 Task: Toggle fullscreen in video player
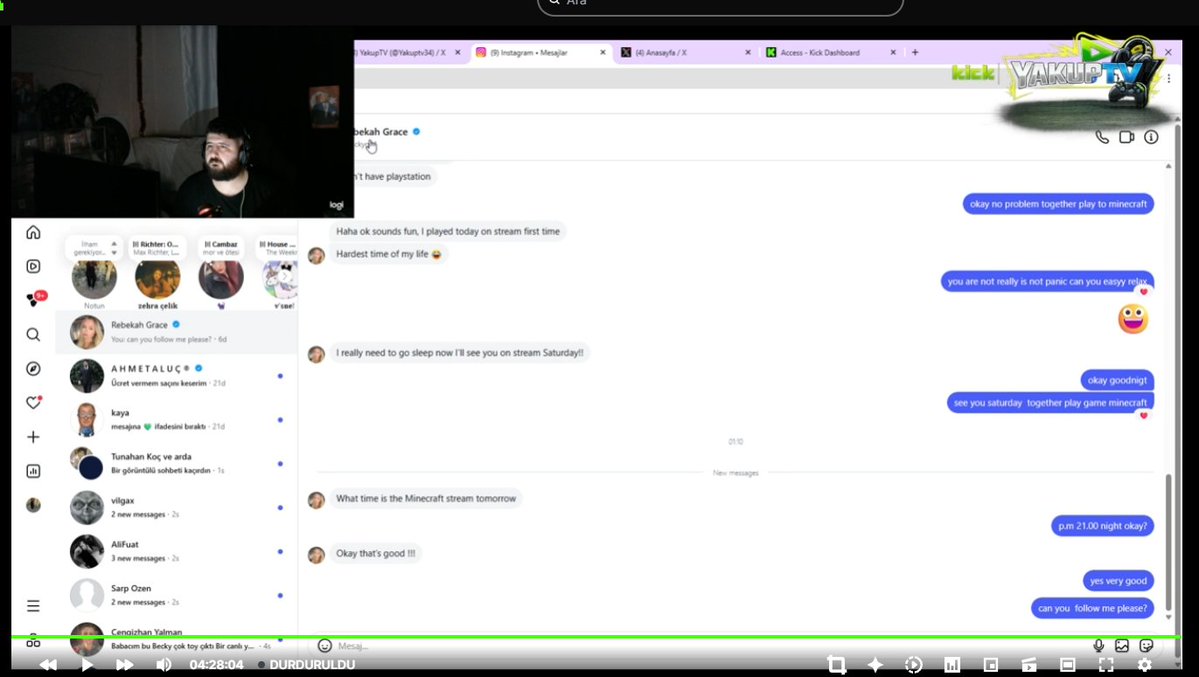click(x=1106, y=665)
